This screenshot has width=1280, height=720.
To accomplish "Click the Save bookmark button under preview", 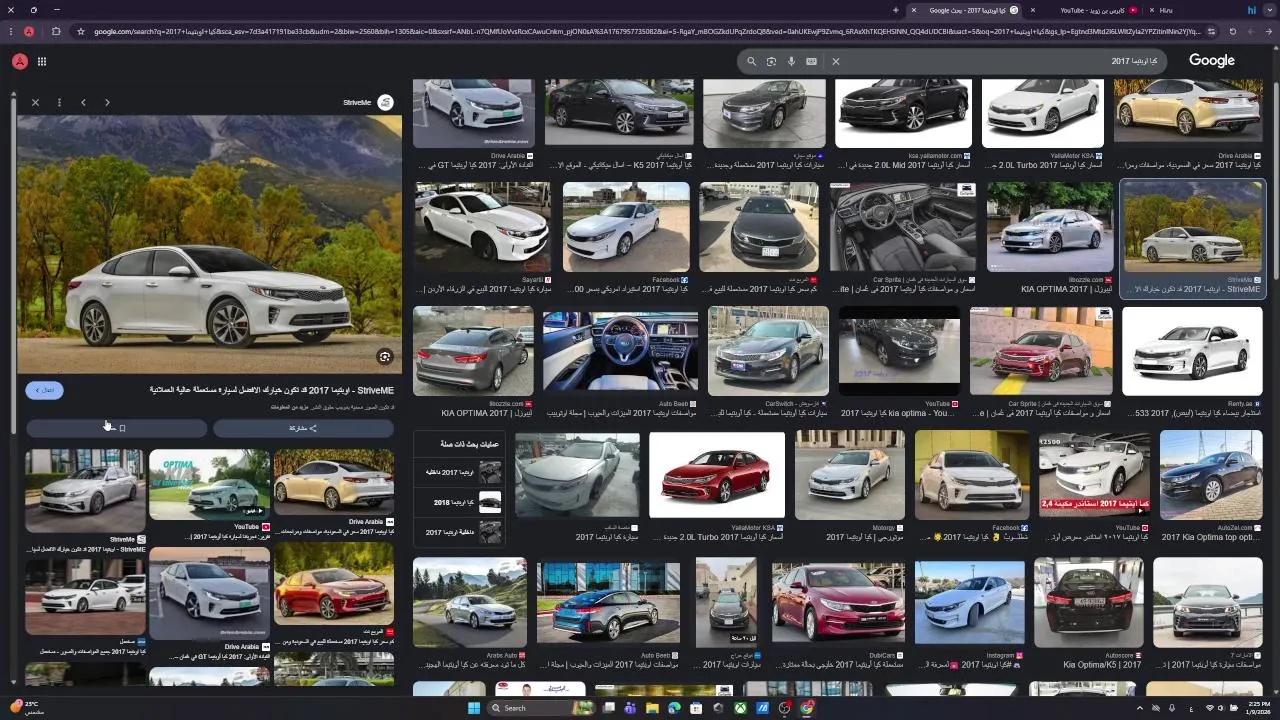I will coord(116,428).
